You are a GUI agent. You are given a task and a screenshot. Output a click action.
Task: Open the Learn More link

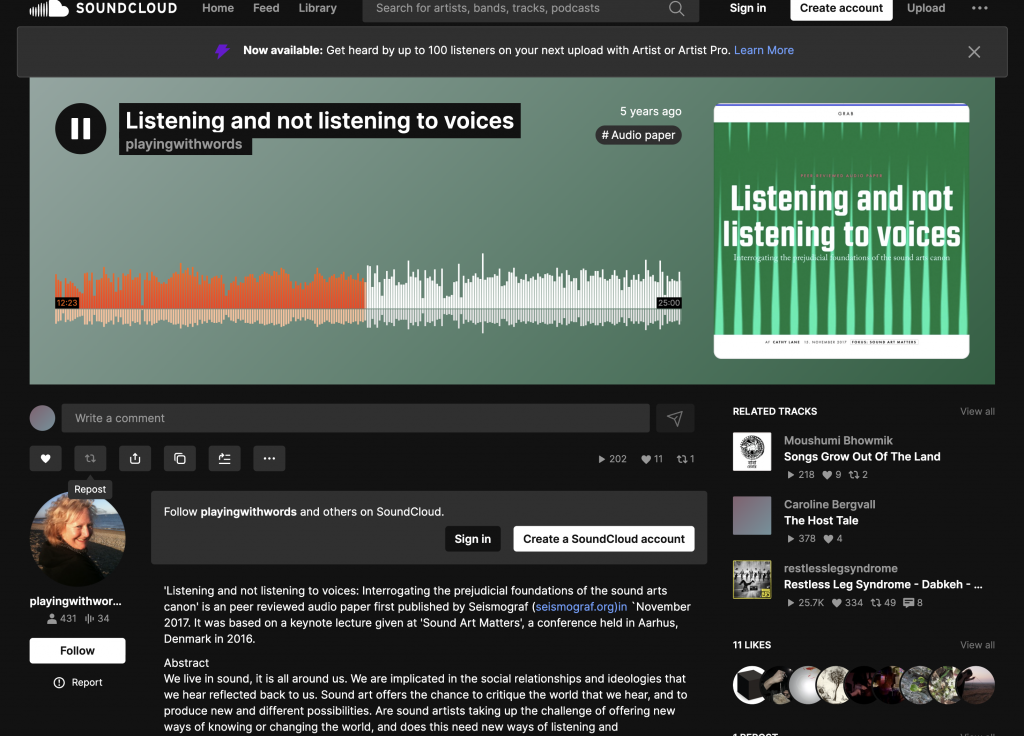click(764, 50)
